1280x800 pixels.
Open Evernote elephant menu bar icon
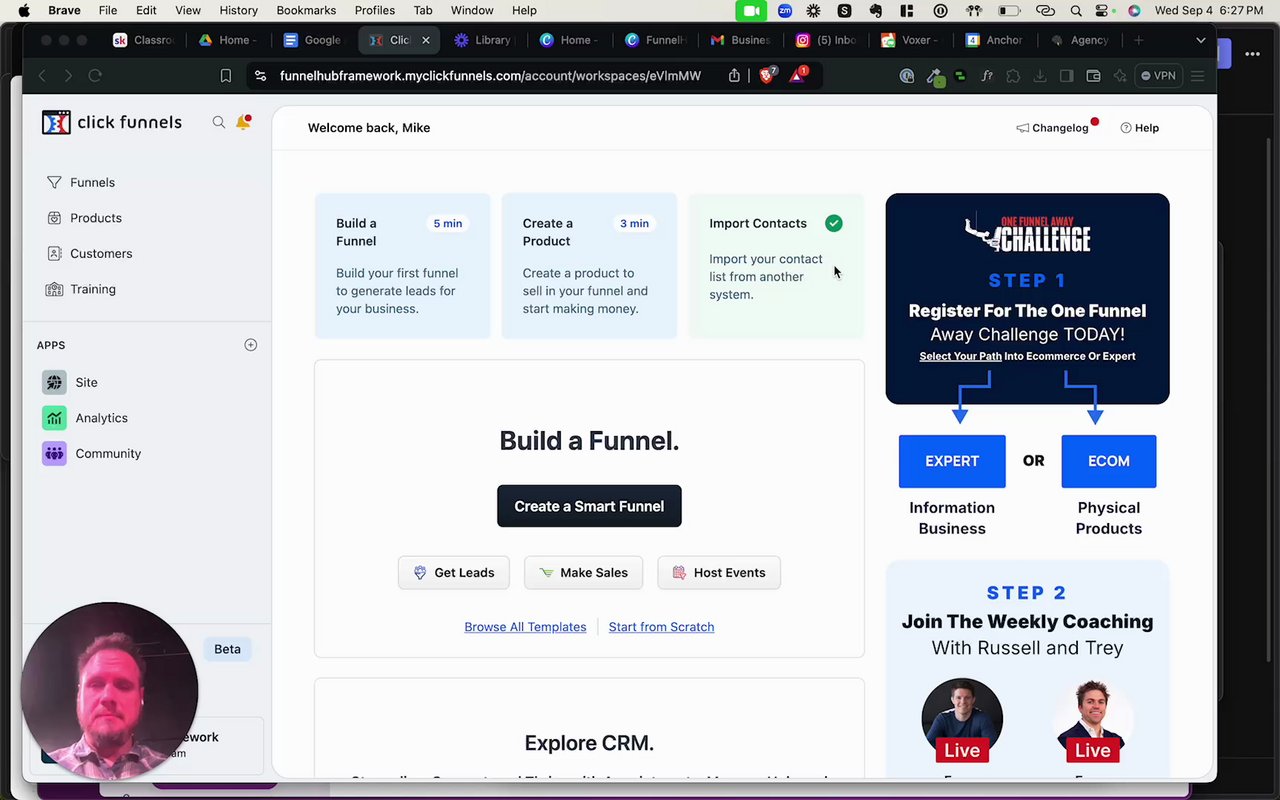[x=877, y=11]
